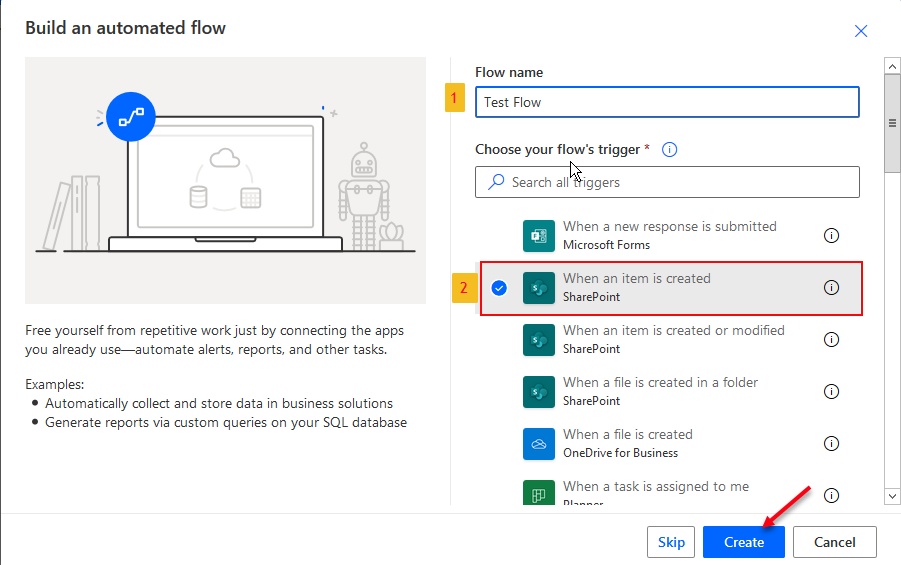Click the OneDrive for Business trigger icon

[538, 444]
